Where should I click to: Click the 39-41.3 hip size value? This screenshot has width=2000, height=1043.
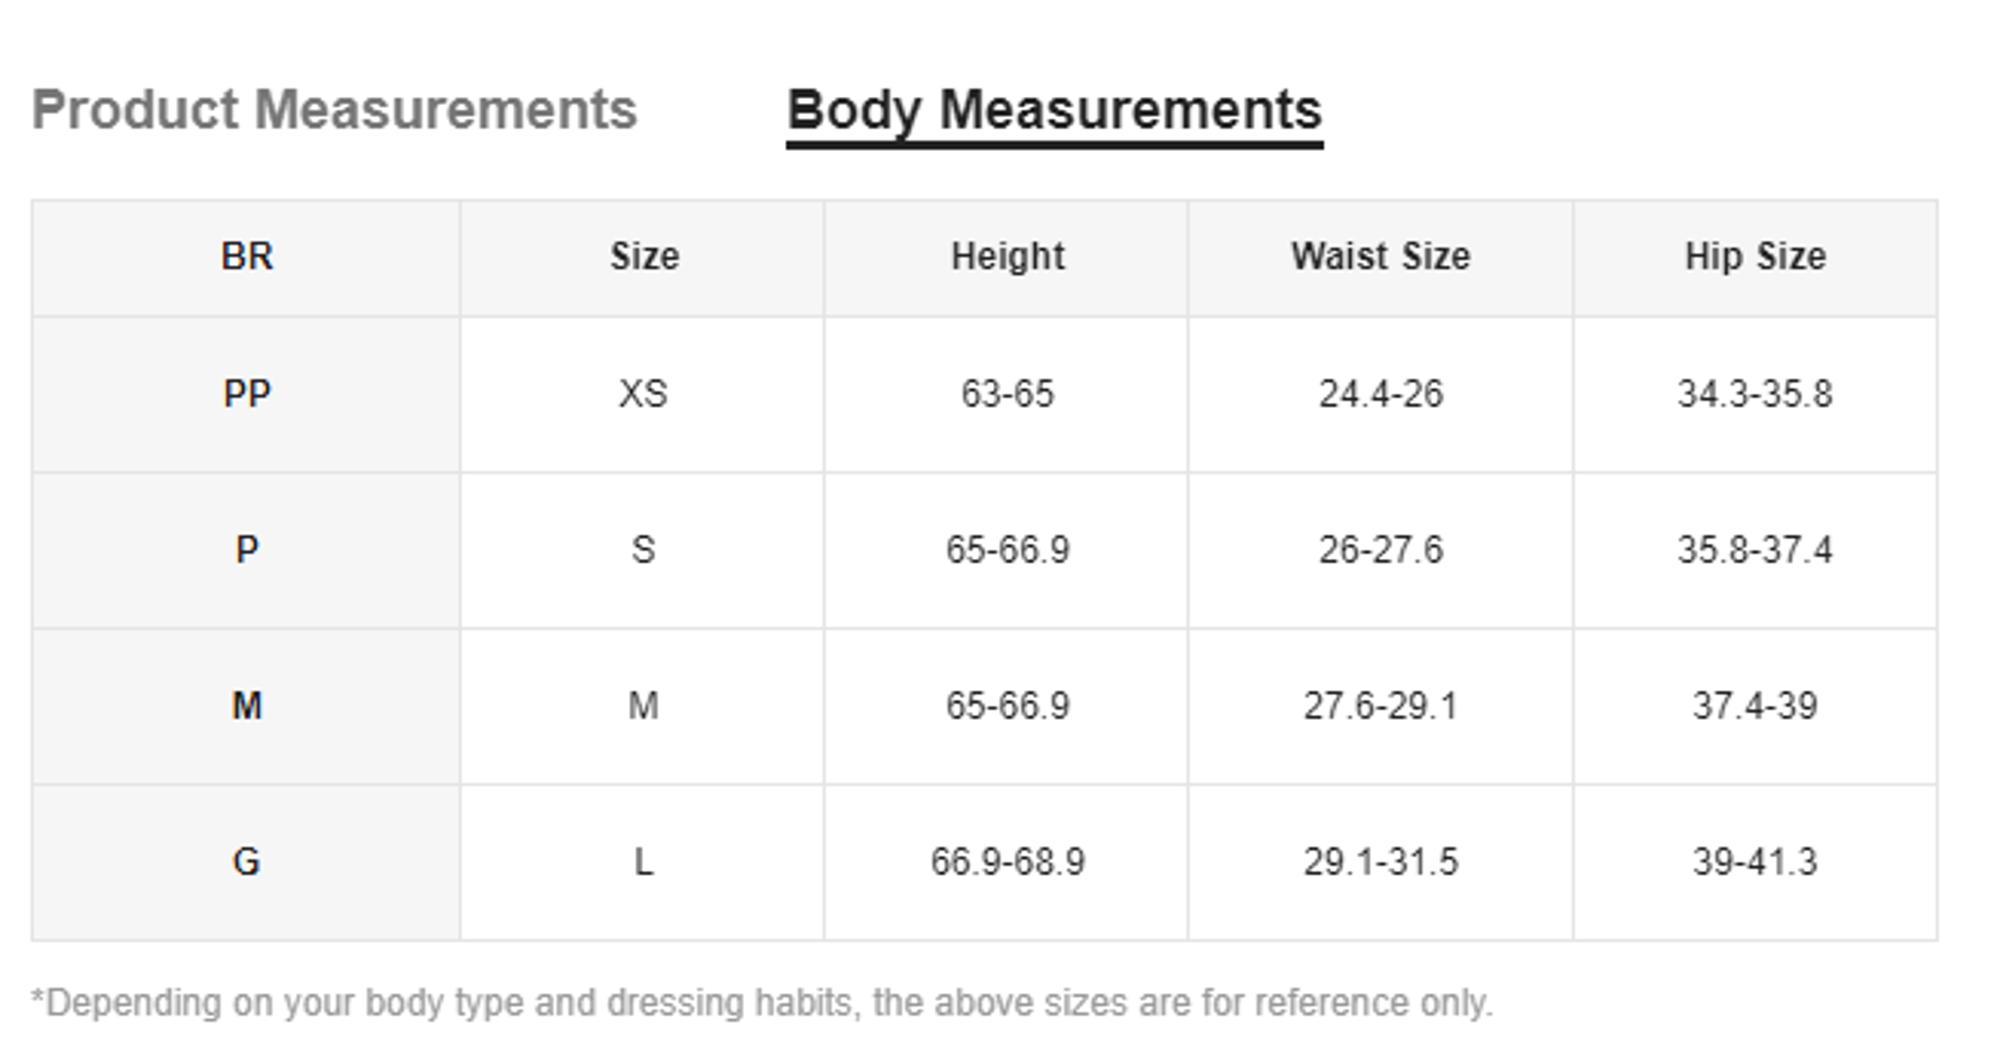pos(1755,862)
